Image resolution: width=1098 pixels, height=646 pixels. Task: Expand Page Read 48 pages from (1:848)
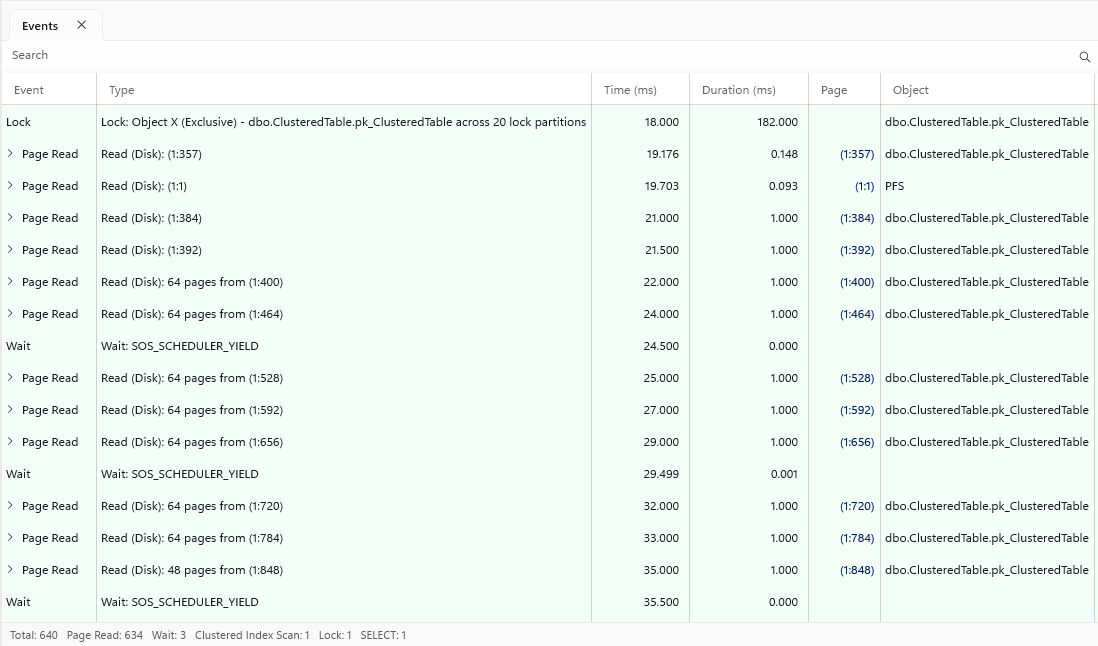click(10, 570)
